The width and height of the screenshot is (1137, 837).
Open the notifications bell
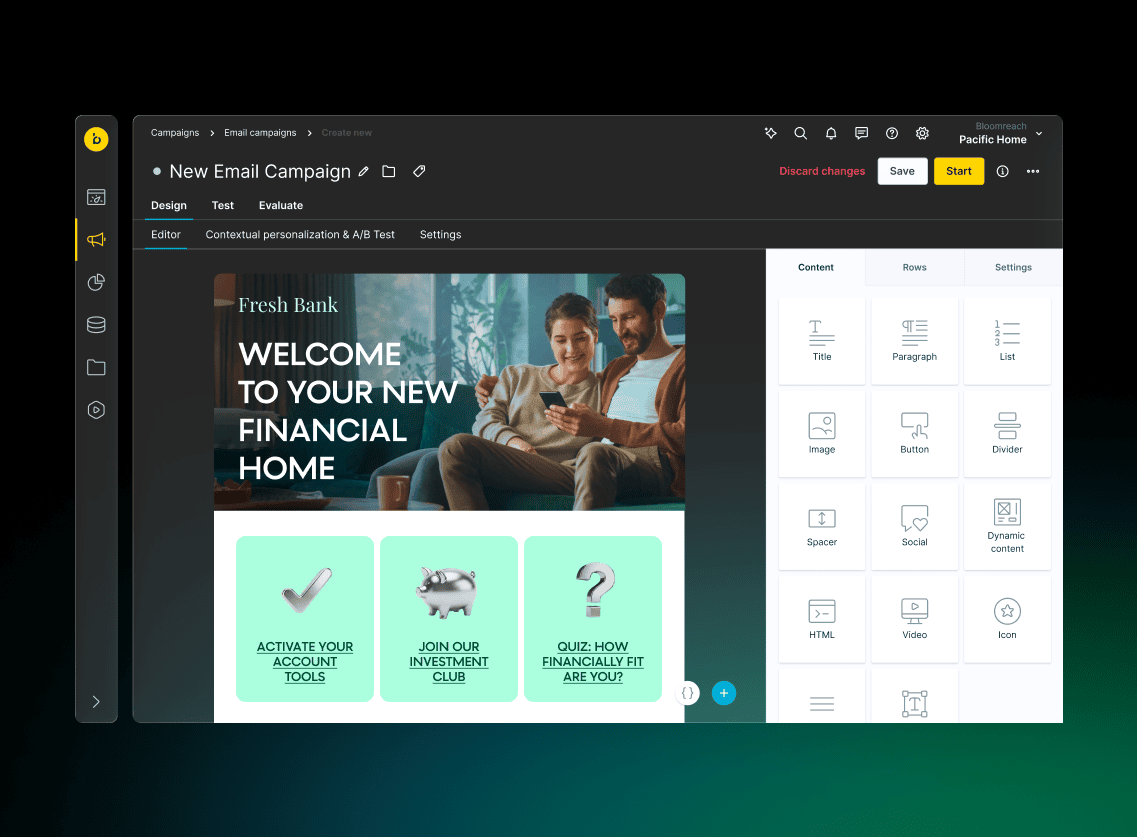tap(831, 133)
